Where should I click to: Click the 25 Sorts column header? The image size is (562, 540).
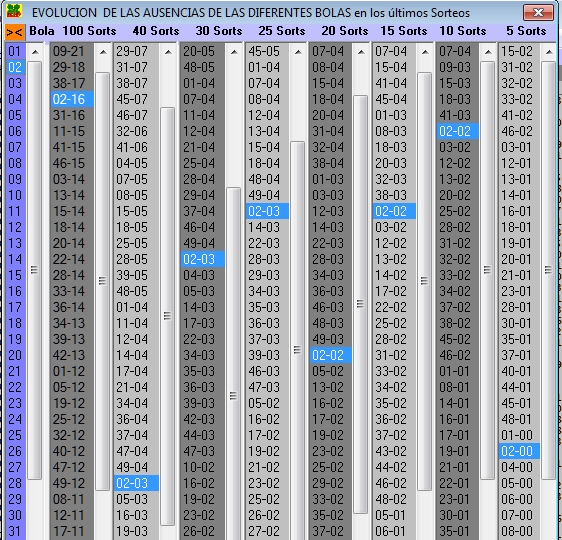pyautogui.click(x=282, y=31)
